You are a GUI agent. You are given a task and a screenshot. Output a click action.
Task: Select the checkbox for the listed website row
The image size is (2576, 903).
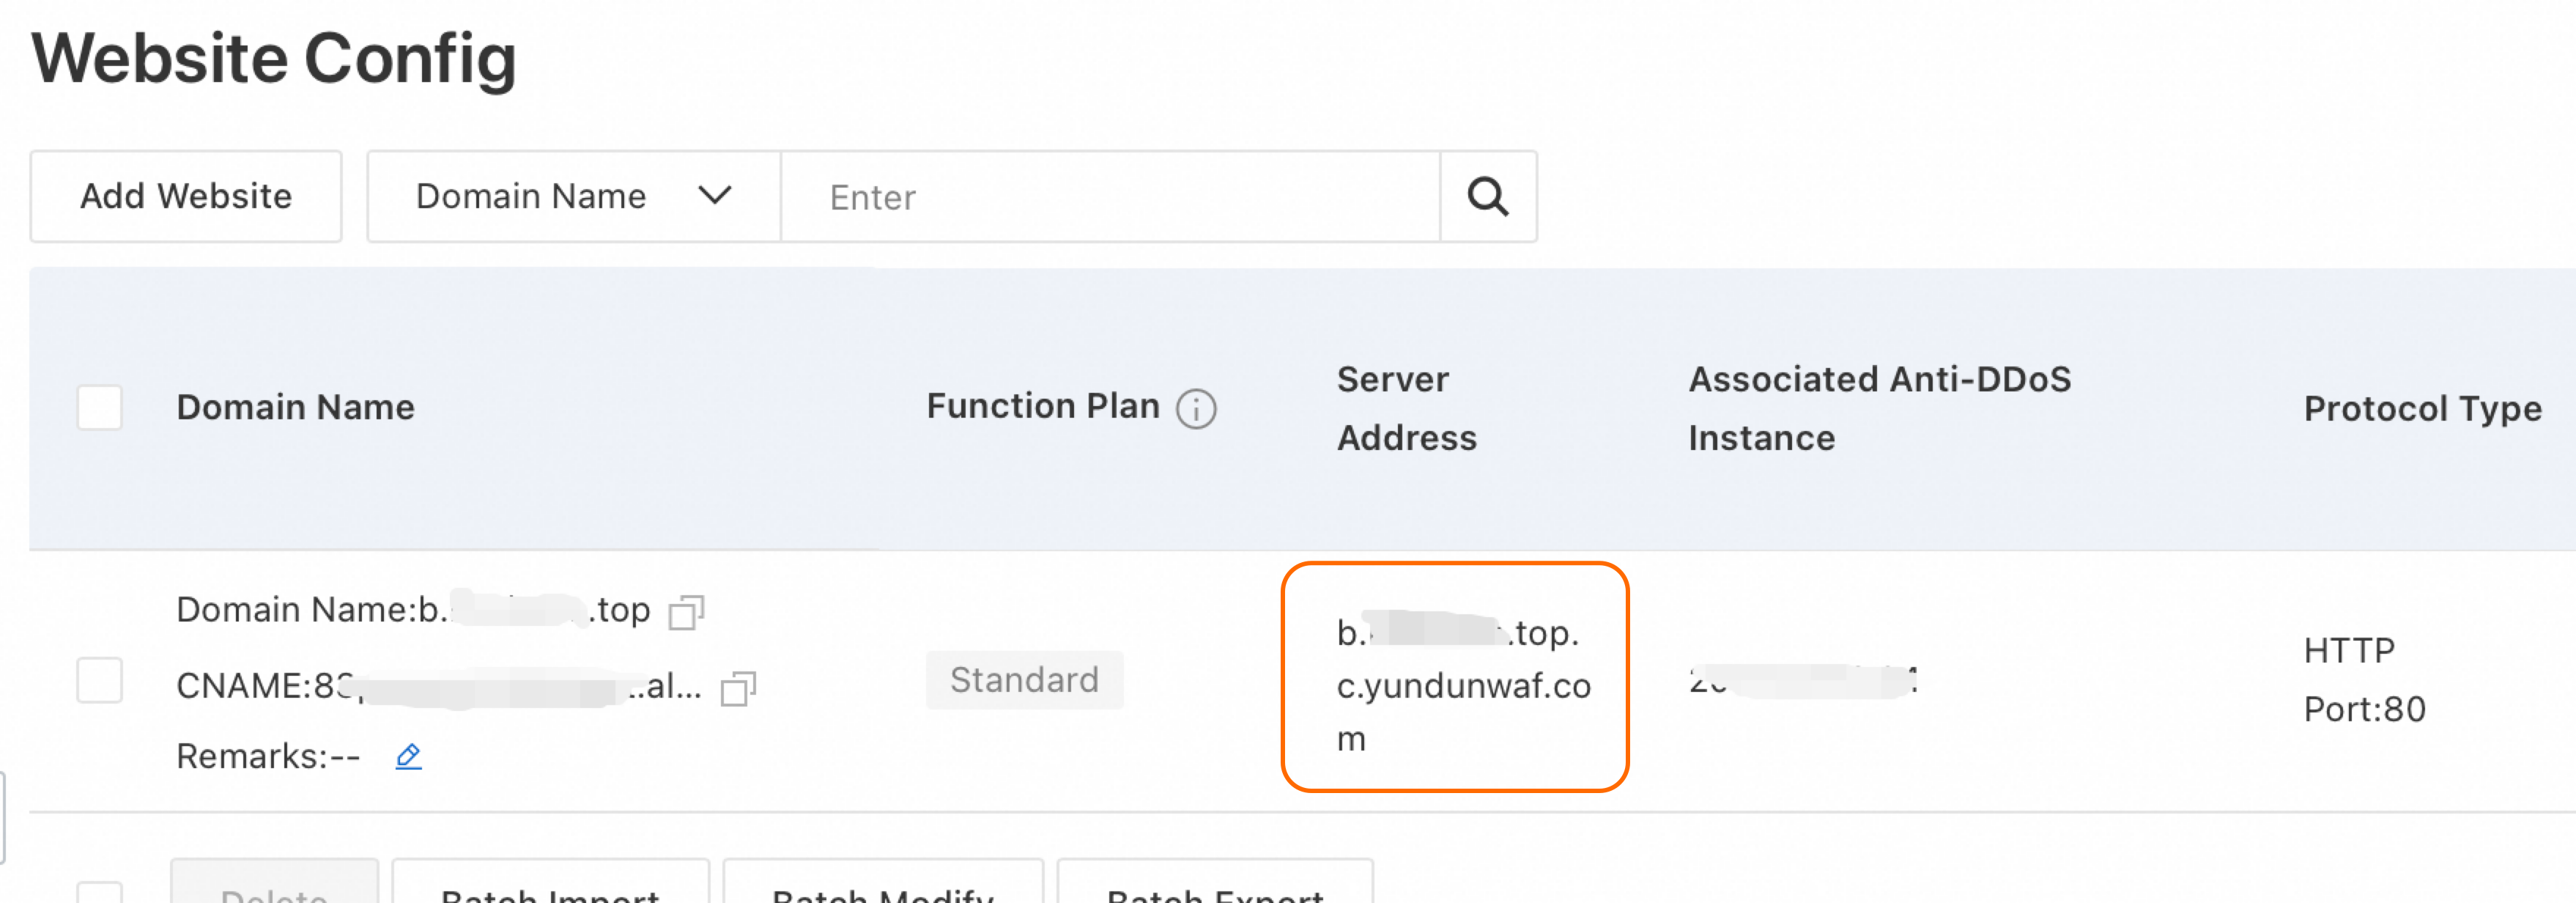pyautogui.click(x=98, y=681)
